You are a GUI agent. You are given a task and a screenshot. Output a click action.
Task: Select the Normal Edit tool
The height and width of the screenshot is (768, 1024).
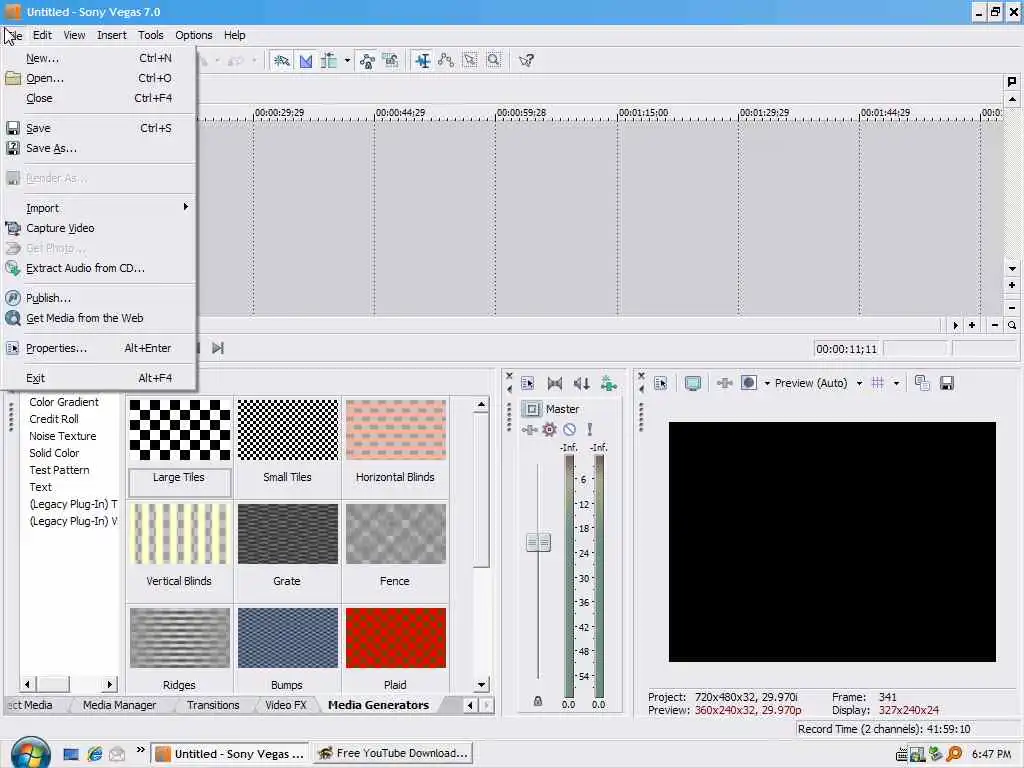(423, 61)
